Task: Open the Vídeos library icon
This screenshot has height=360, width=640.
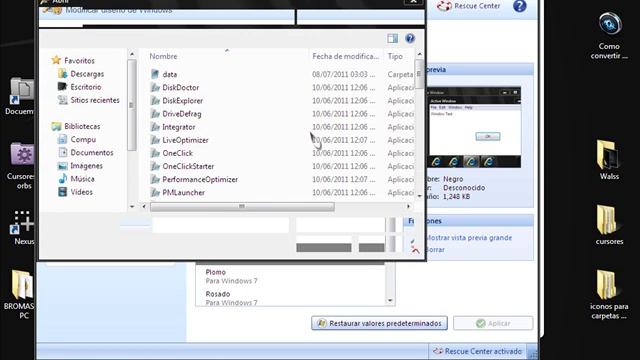Action: pyautogui.click(x=62, y=192)
